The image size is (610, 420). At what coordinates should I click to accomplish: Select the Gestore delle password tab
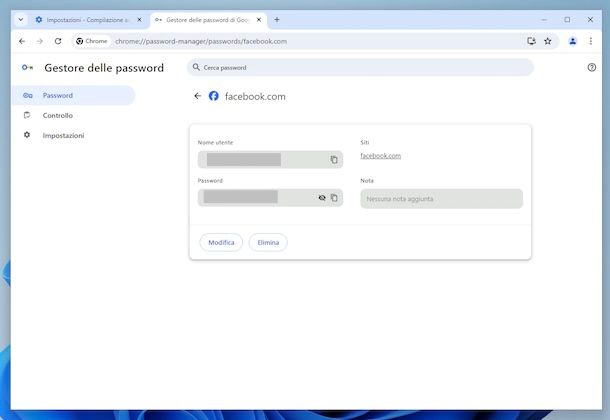pos(208,19)
